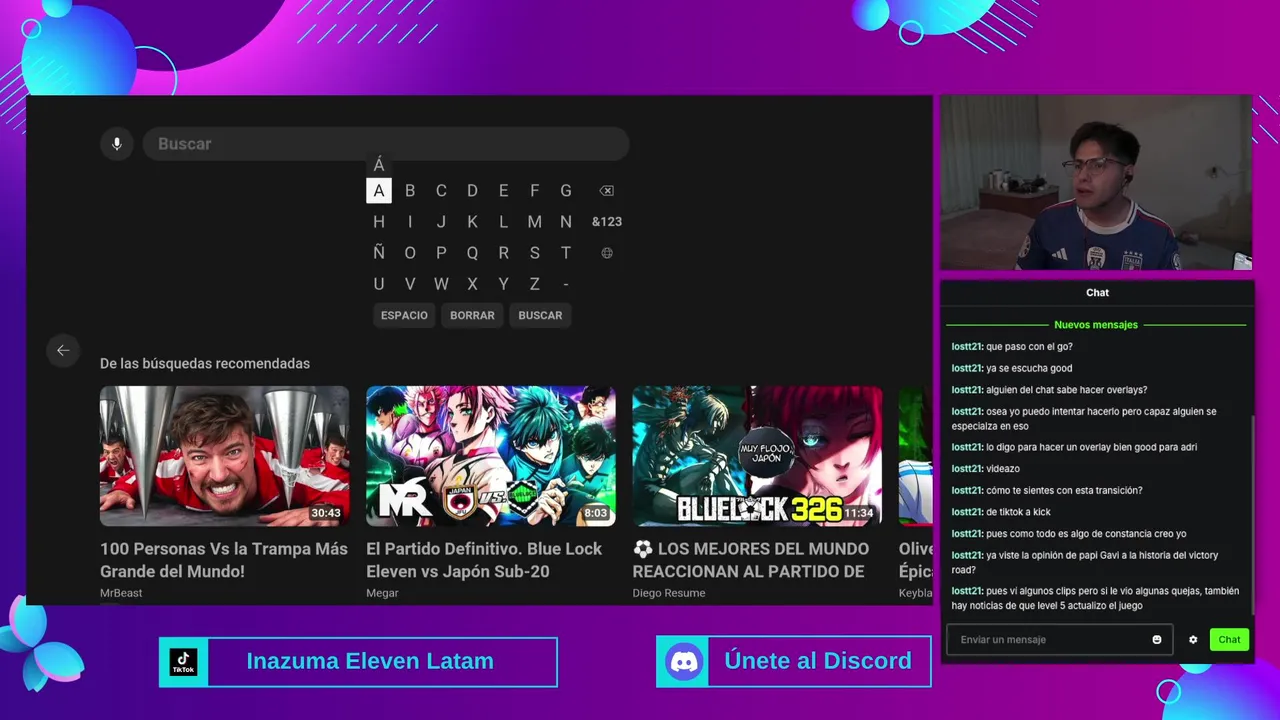Screen dimensions: 1280x720
Task: Open the MrBeast trap video thumbnail
Action: pyautogui.click(x=225, y=456)
